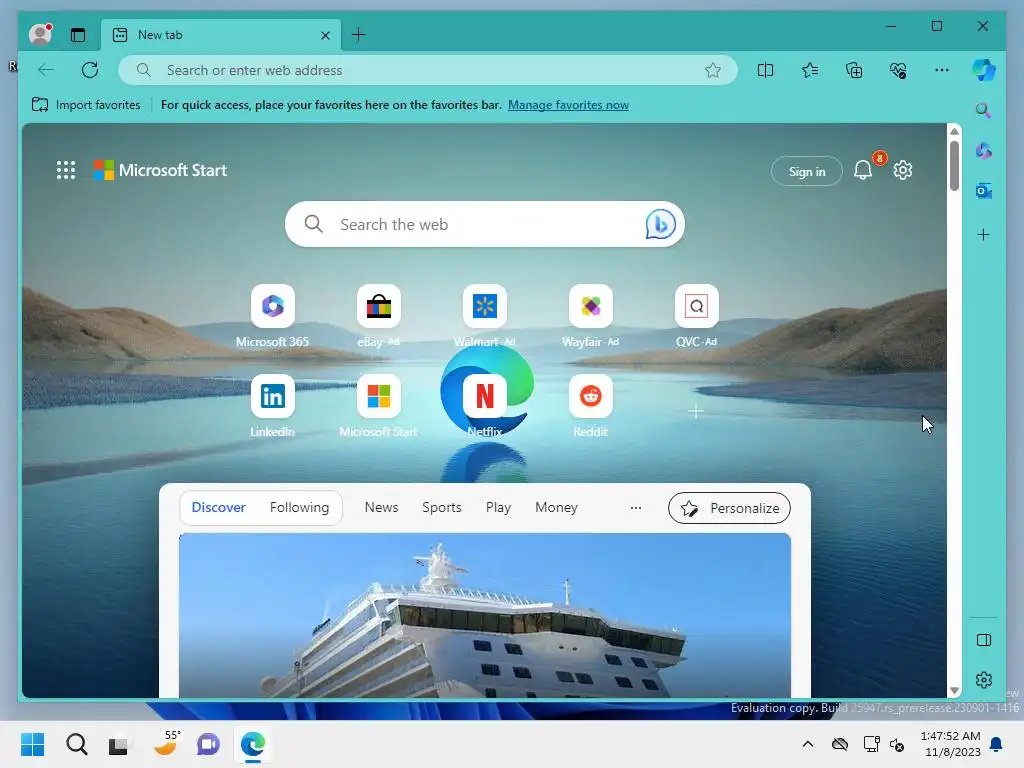Show hidden tray icons chevron

click(x=808, y=744)
